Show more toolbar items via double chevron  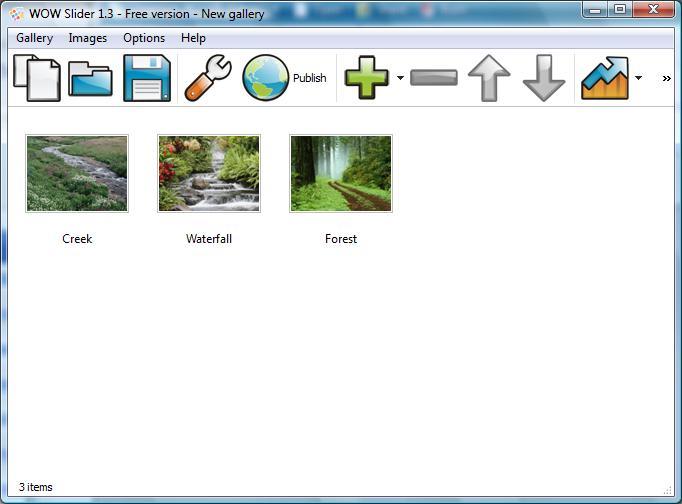point(666,79)
